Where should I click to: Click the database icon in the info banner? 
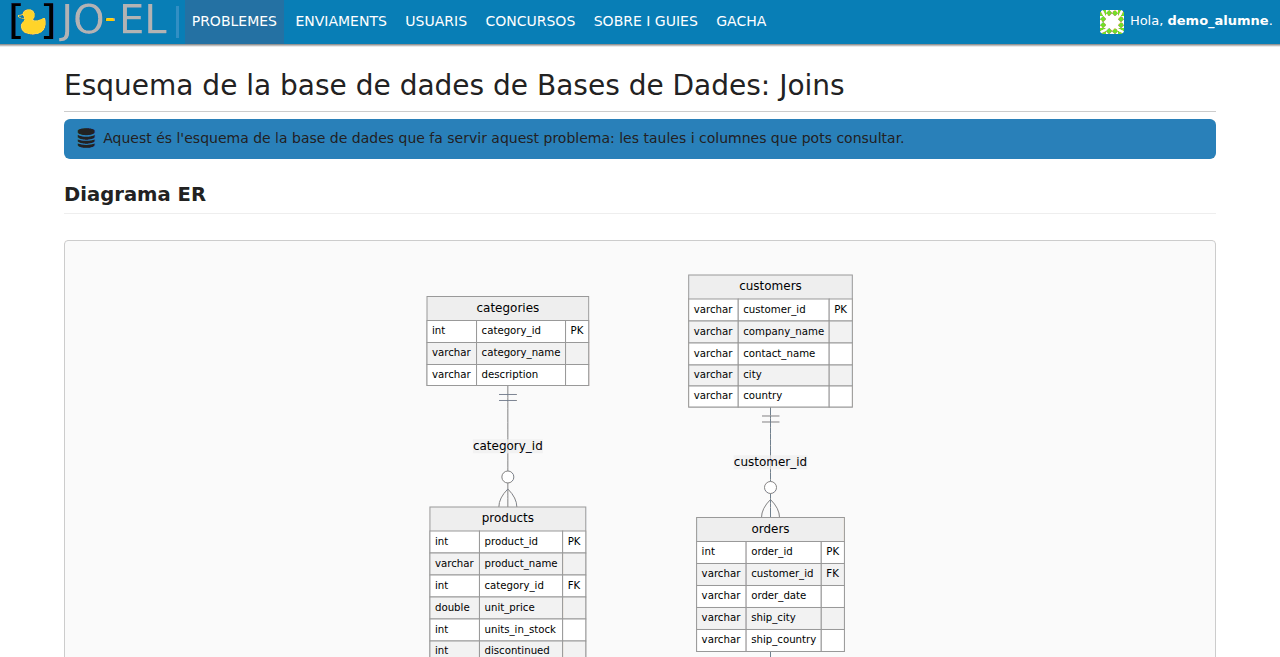click(x=86, y=139)
